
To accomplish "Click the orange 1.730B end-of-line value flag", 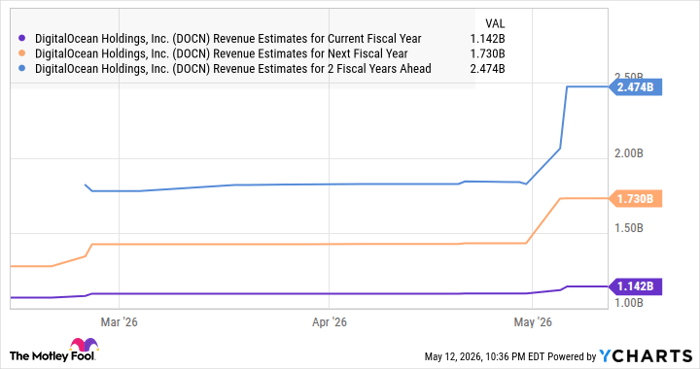I will tap(635, 199).
